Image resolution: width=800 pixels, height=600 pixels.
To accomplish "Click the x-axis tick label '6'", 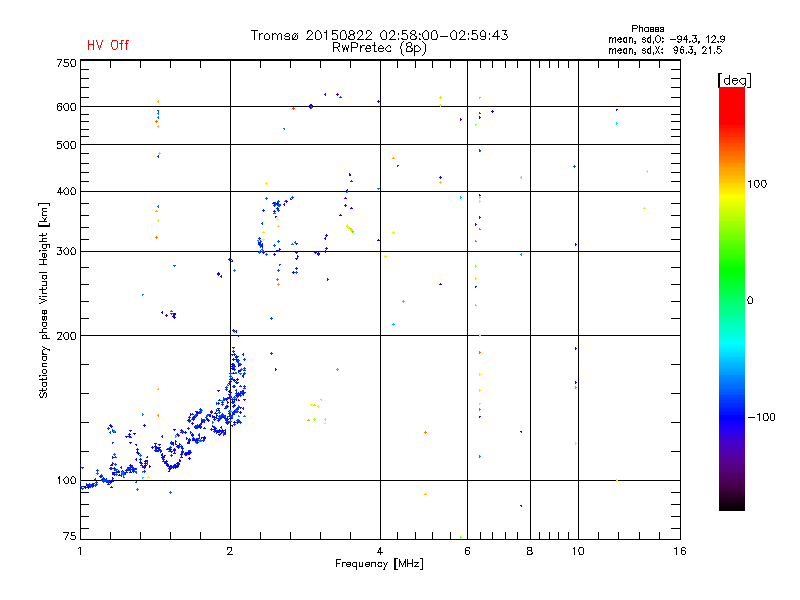I will click(467, 551).
